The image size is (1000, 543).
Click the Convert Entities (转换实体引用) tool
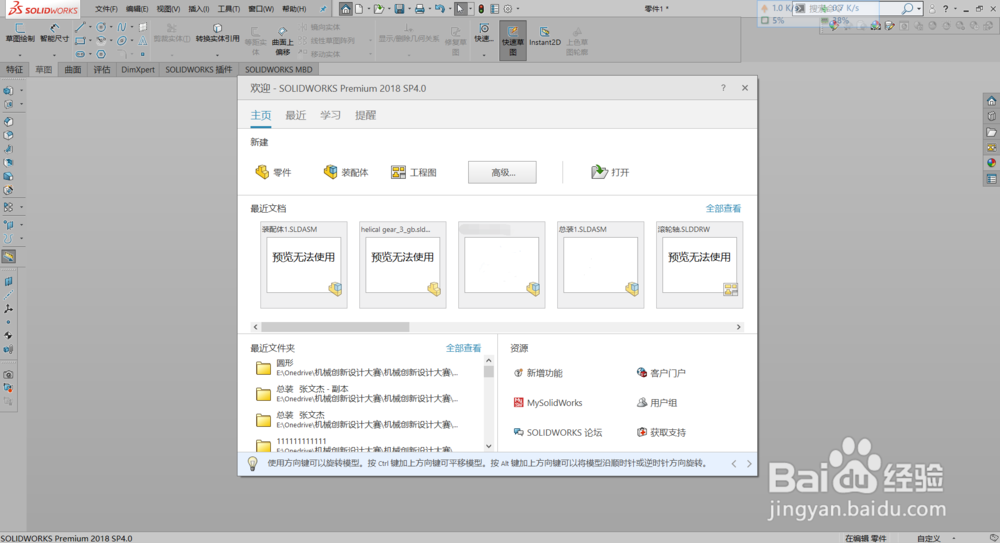pyautogui.click(x=217, y=33)
